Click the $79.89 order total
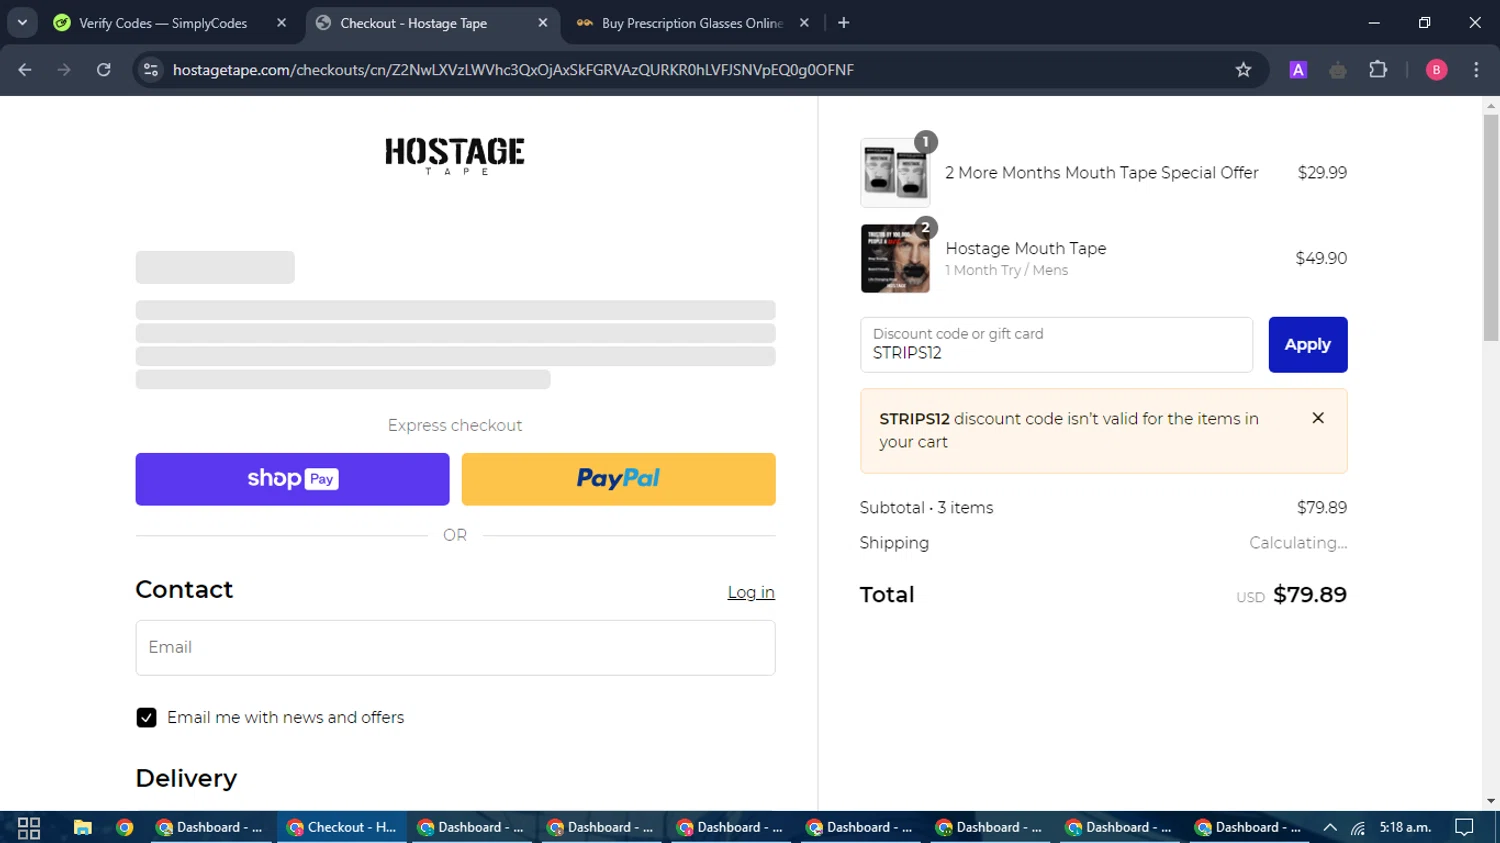1500x843 pixels. coord(1310,595)
